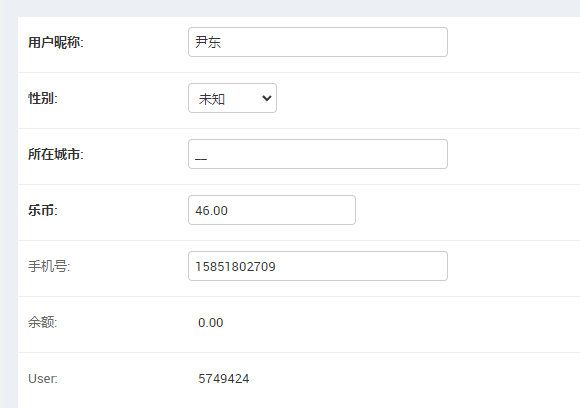The width and height of the screenshot is (580, 408).
Task: Click the gray header strip above the form
Action: (x=290, y=8)
